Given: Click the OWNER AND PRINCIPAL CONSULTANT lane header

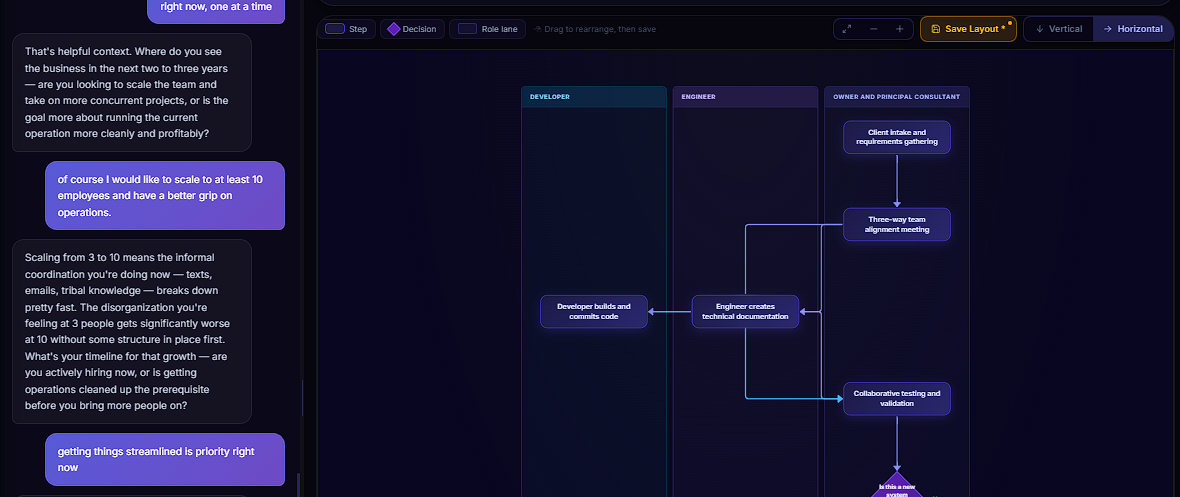Looking at the screenshot, I should coord(896,97).
